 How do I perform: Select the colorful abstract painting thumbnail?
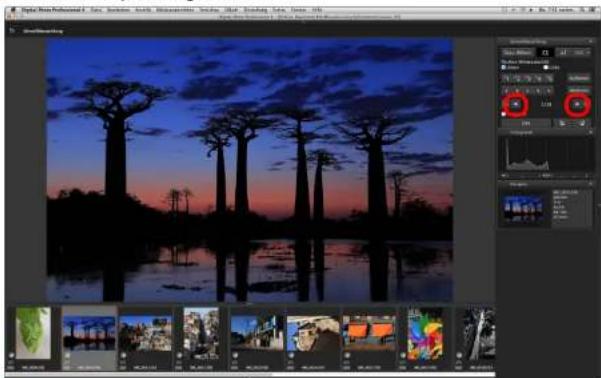pyautogui.click(x=425, y=333)
